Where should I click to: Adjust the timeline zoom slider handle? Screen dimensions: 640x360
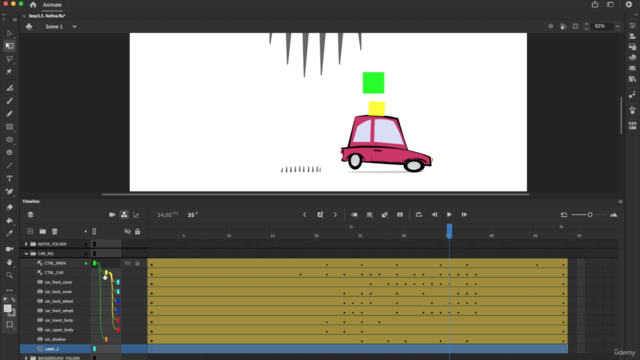[590, 215]
